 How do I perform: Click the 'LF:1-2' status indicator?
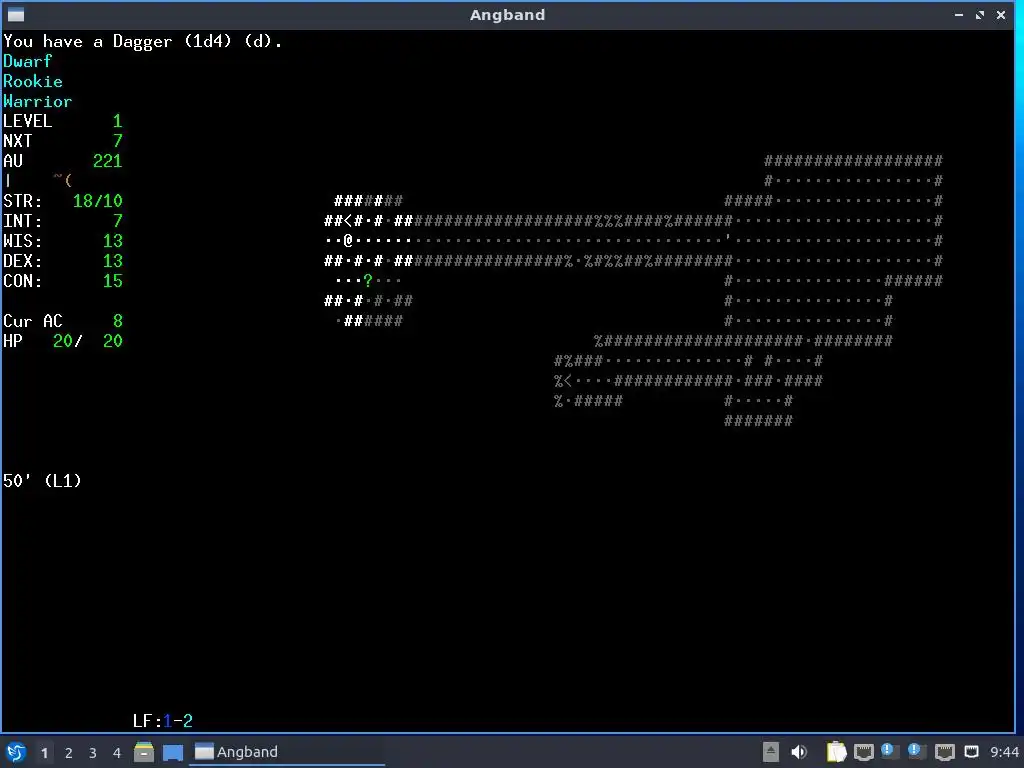pyautogui.click(x=163, y=720)
